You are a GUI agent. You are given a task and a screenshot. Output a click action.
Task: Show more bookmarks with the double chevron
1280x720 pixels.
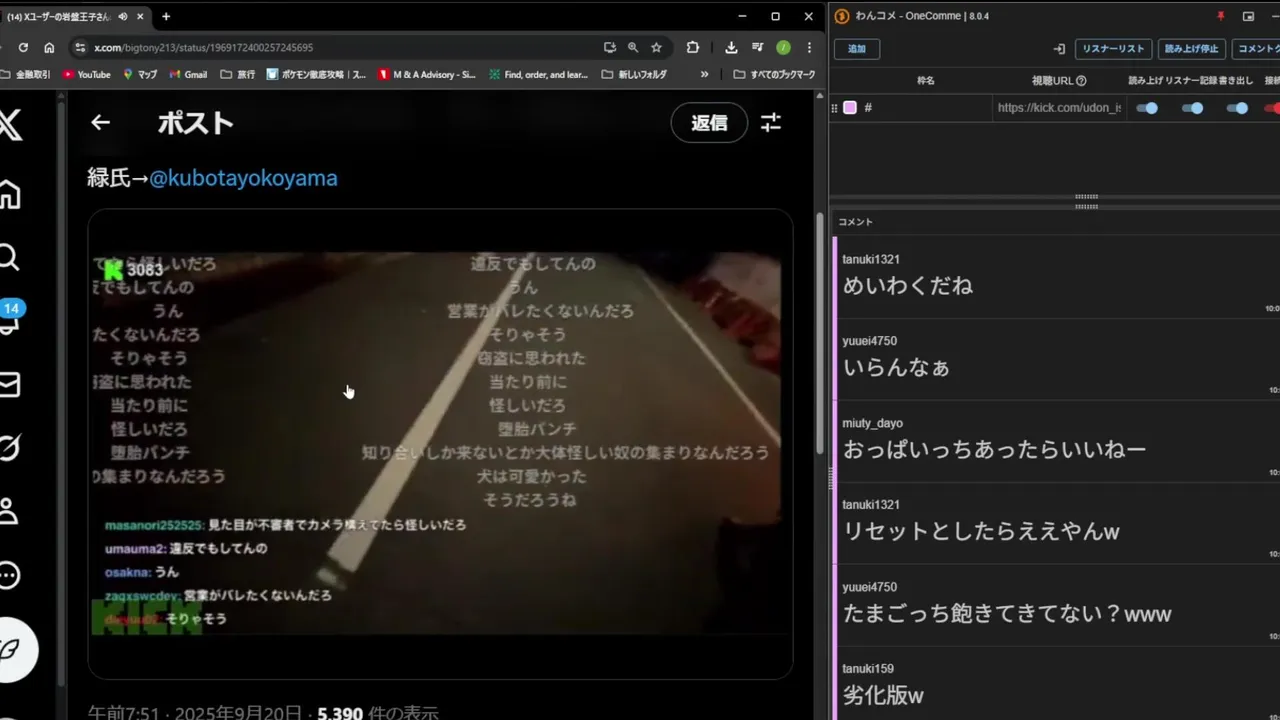pos(704,74)
